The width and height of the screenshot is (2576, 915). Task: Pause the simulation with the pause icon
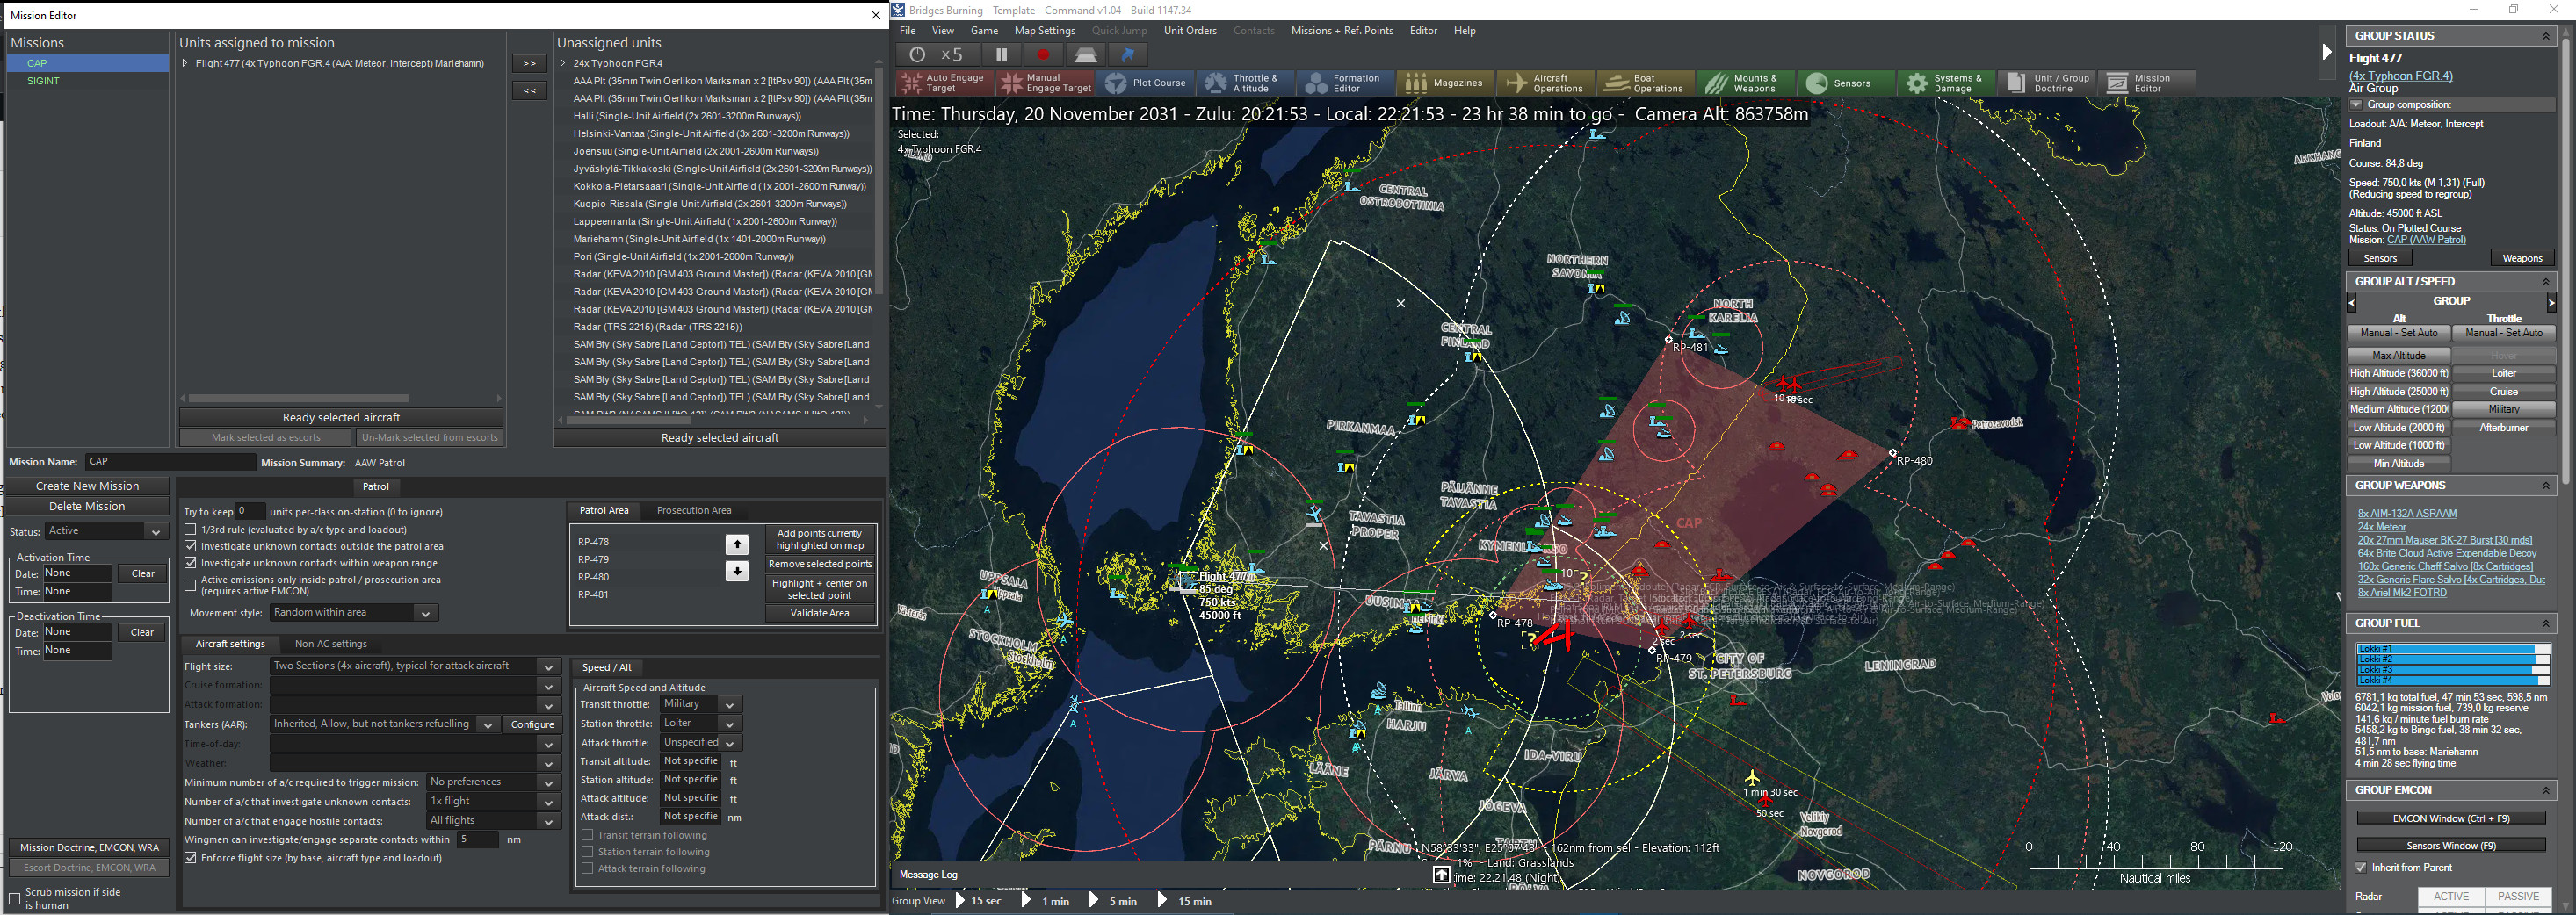point(1001,55)
